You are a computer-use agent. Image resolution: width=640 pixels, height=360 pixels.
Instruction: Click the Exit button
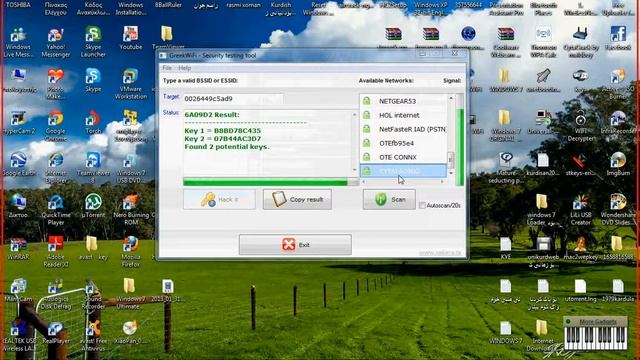tap(295, 244)
